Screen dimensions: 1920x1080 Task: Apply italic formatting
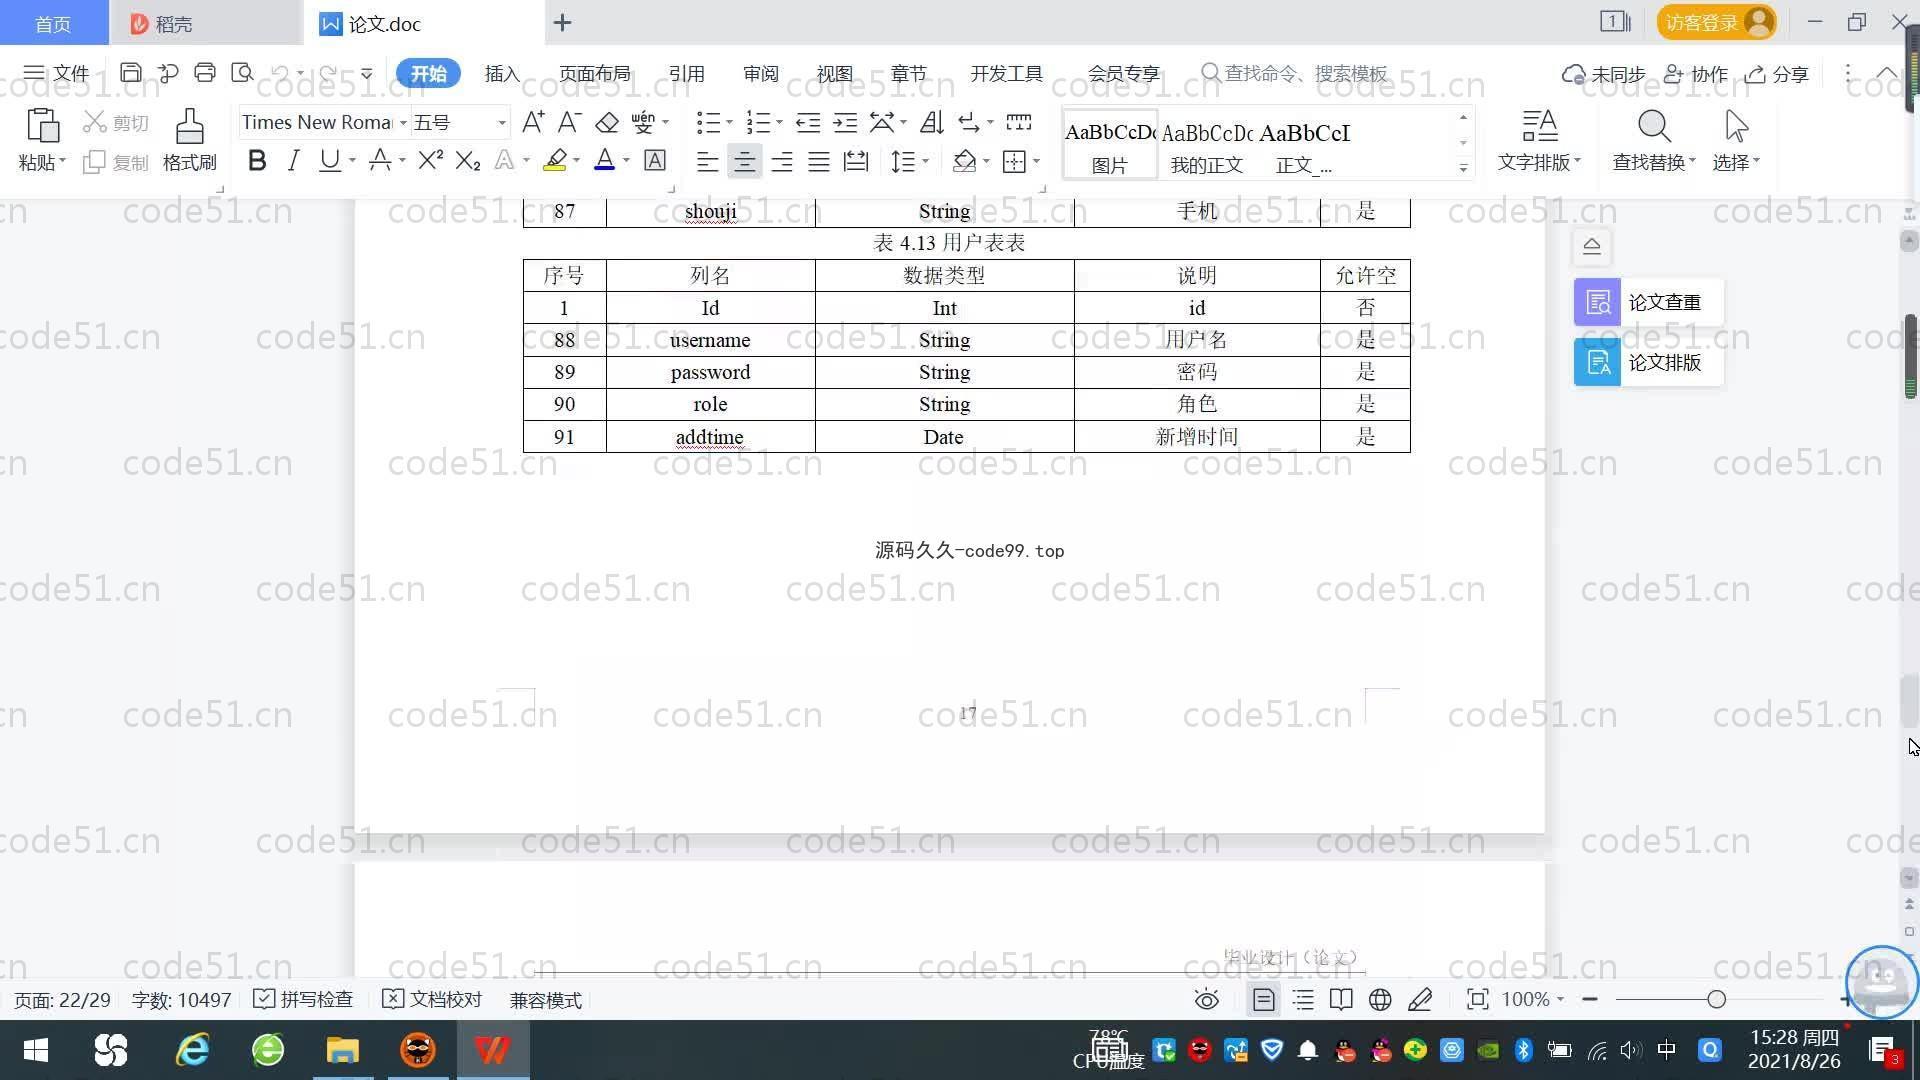[x=293, y=161]
